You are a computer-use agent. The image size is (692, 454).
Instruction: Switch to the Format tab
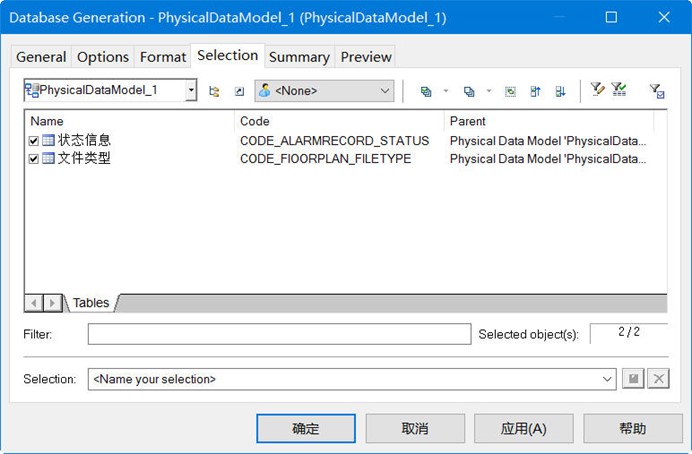[163, 57]
